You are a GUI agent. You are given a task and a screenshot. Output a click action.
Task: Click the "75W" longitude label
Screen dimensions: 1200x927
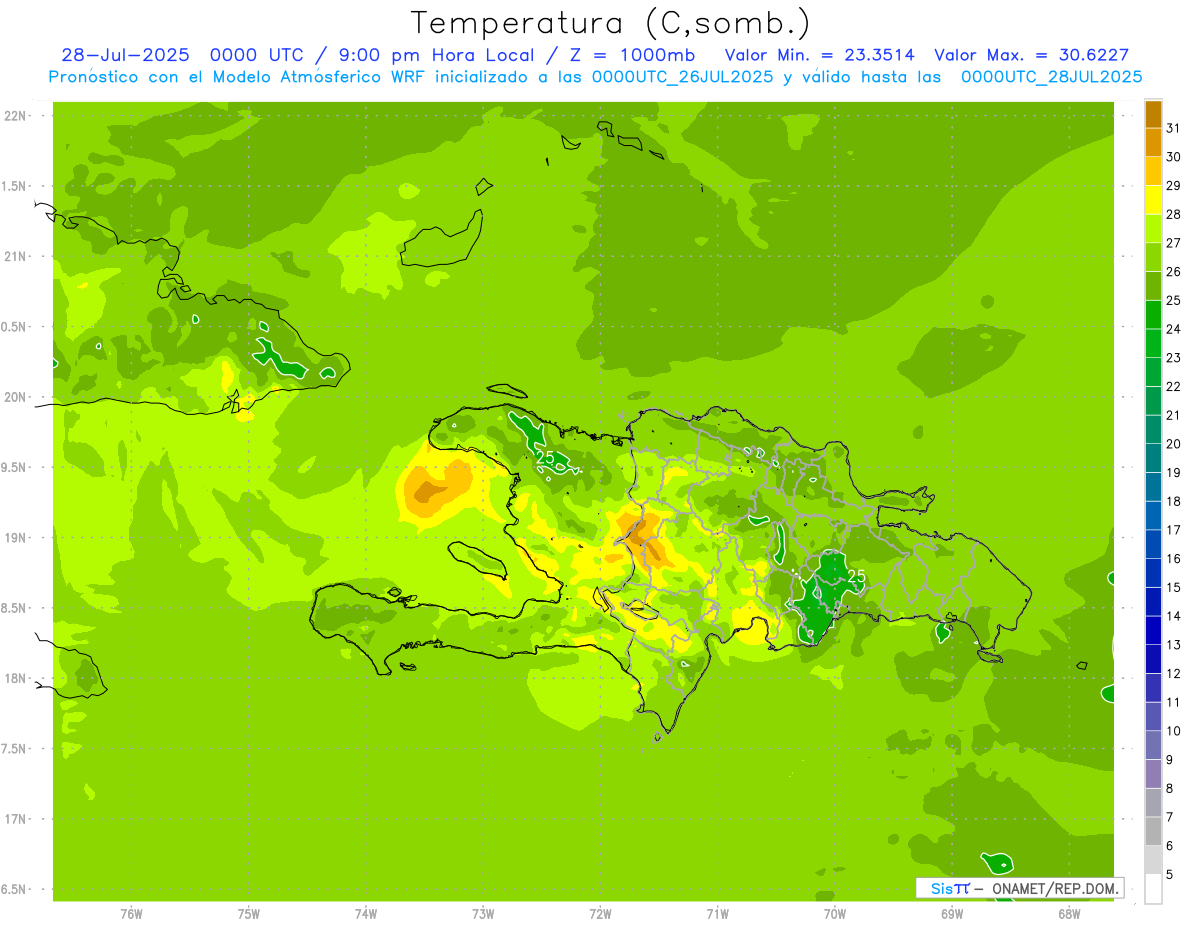(x=248, y=914)
